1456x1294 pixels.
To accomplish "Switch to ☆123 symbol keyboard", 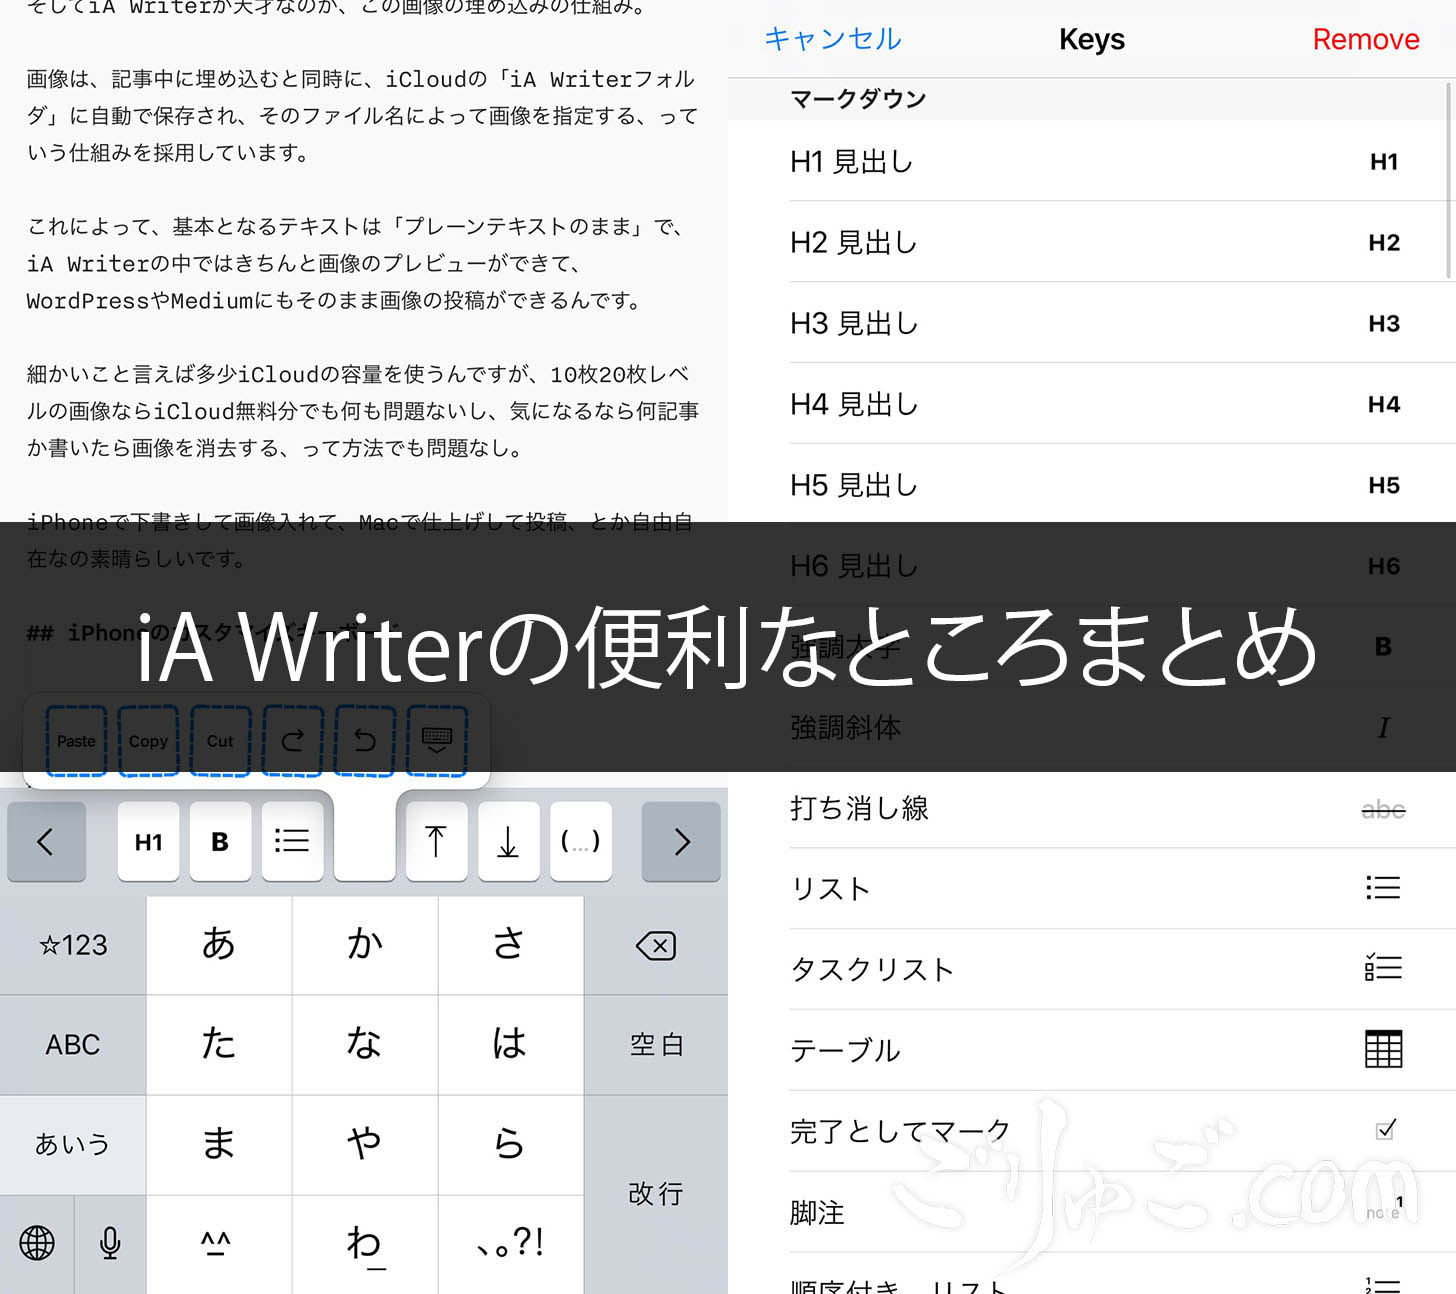I will (73, 946).
